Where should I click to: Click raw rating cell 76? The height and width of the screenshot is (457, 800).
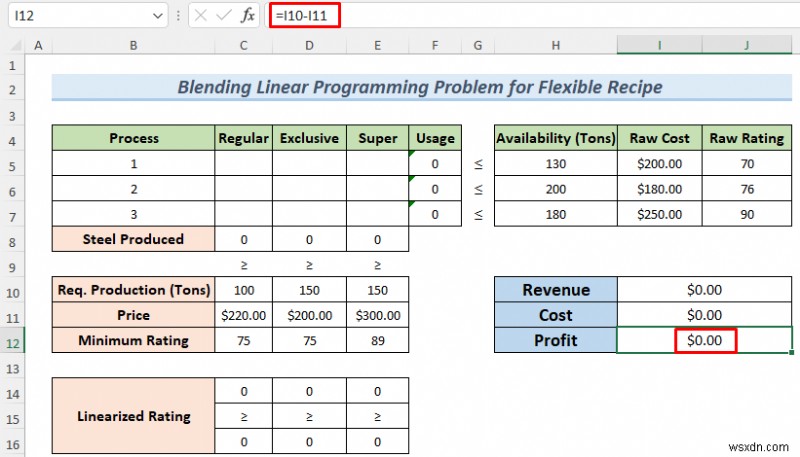coord(747,189)
